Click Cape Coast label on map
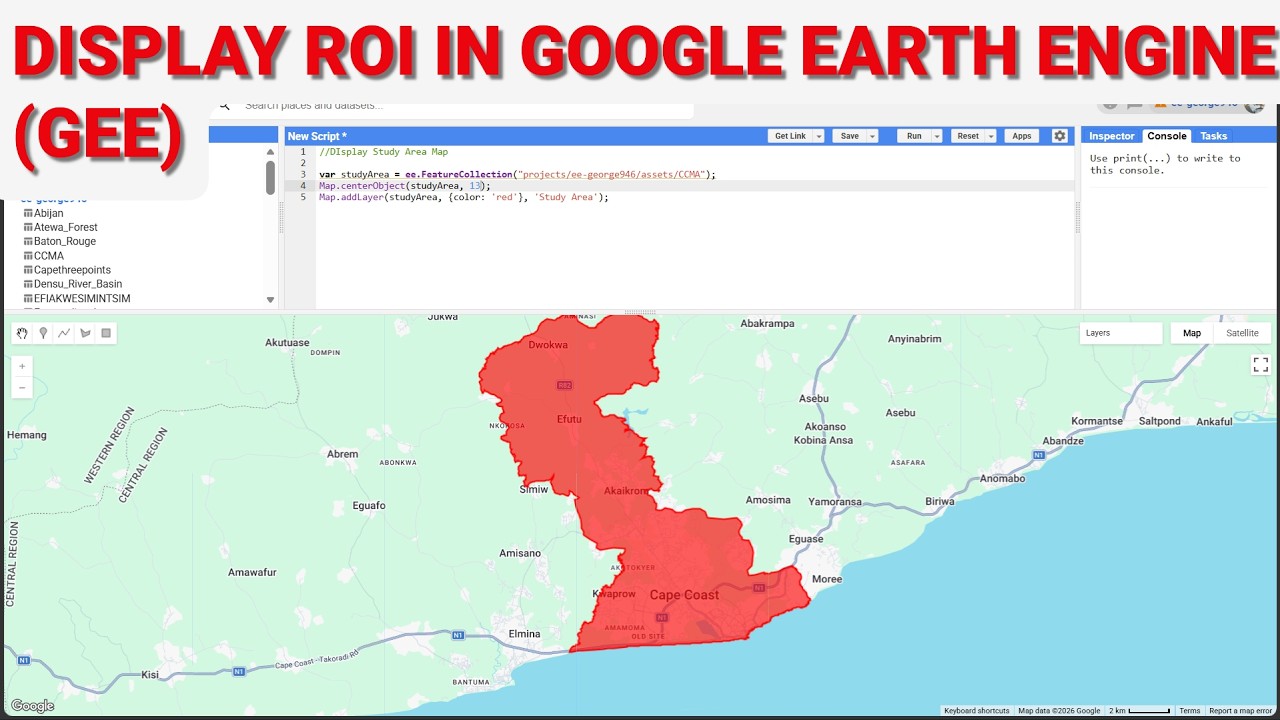Image resolution: width=1280 pixels, height=720 pixels. (684, 595)
